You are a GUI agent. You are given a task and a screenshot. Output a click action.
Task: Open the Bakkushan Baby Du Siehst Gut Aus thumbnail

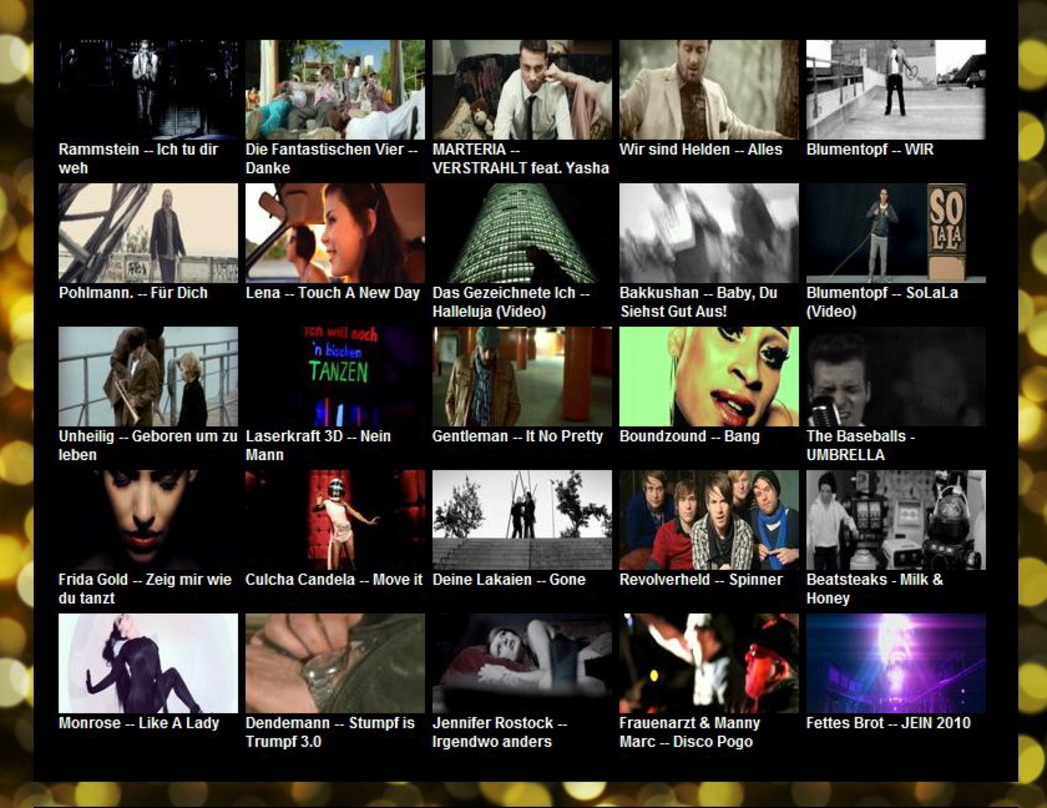coord(709,233)
